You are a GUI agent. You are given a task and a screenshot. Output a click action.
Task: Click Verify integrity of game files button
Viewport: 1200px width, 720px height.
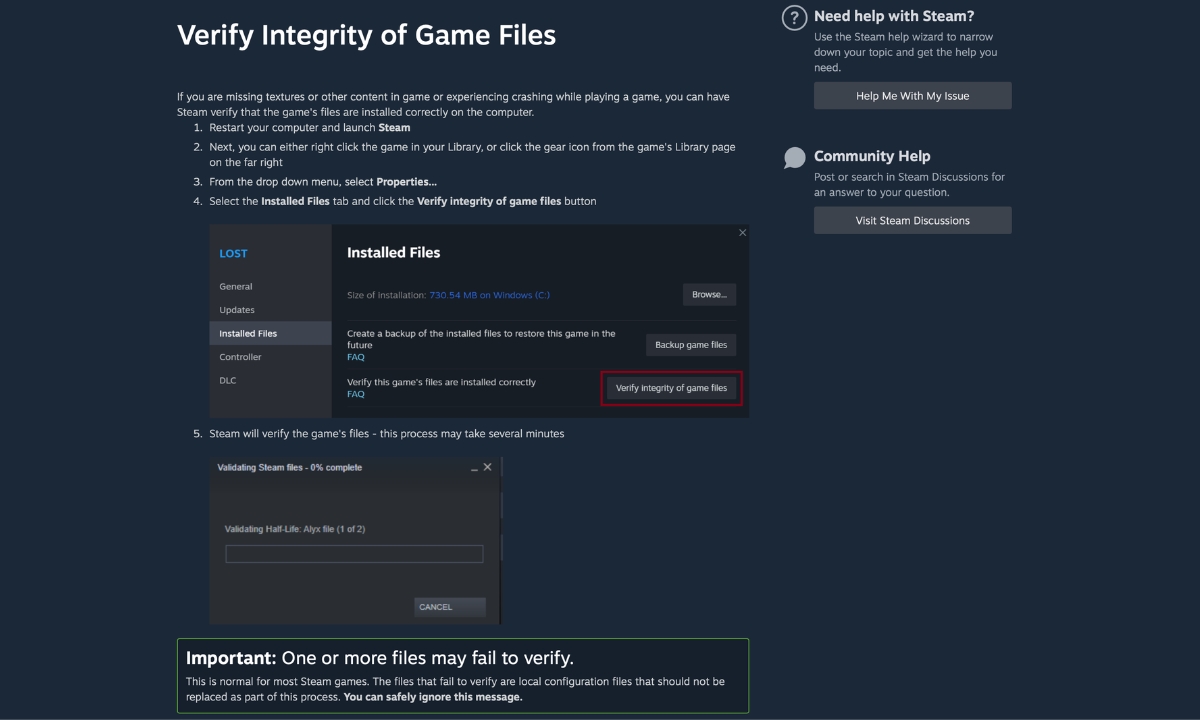click(671, 388)
